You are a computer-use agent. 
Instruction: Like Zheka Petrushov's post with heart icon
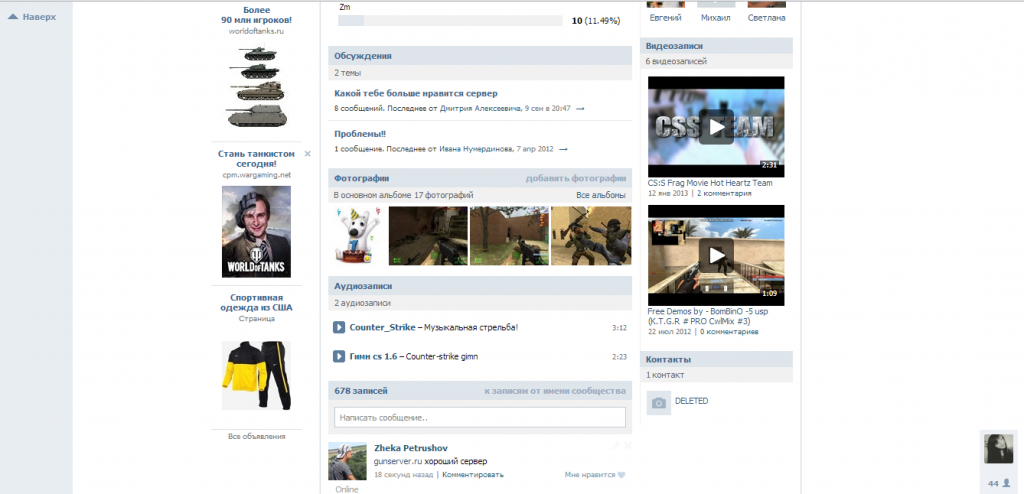[621, 475]
